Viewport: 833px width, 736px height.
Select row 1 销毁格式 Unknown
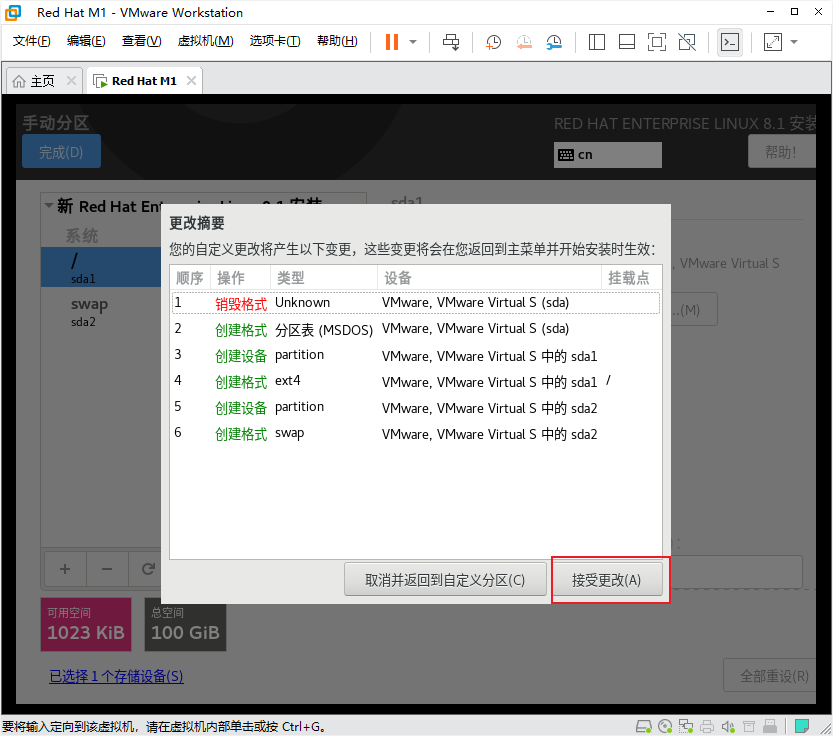click(416, 303)
